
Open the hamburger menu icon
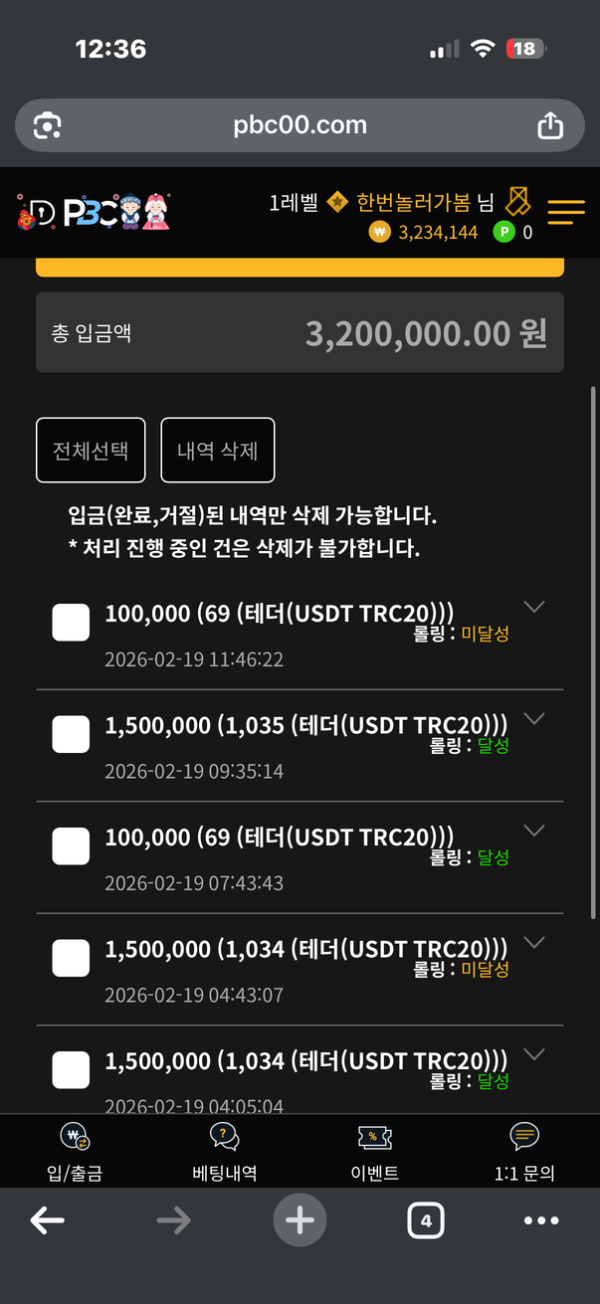[x=566, y=212]
